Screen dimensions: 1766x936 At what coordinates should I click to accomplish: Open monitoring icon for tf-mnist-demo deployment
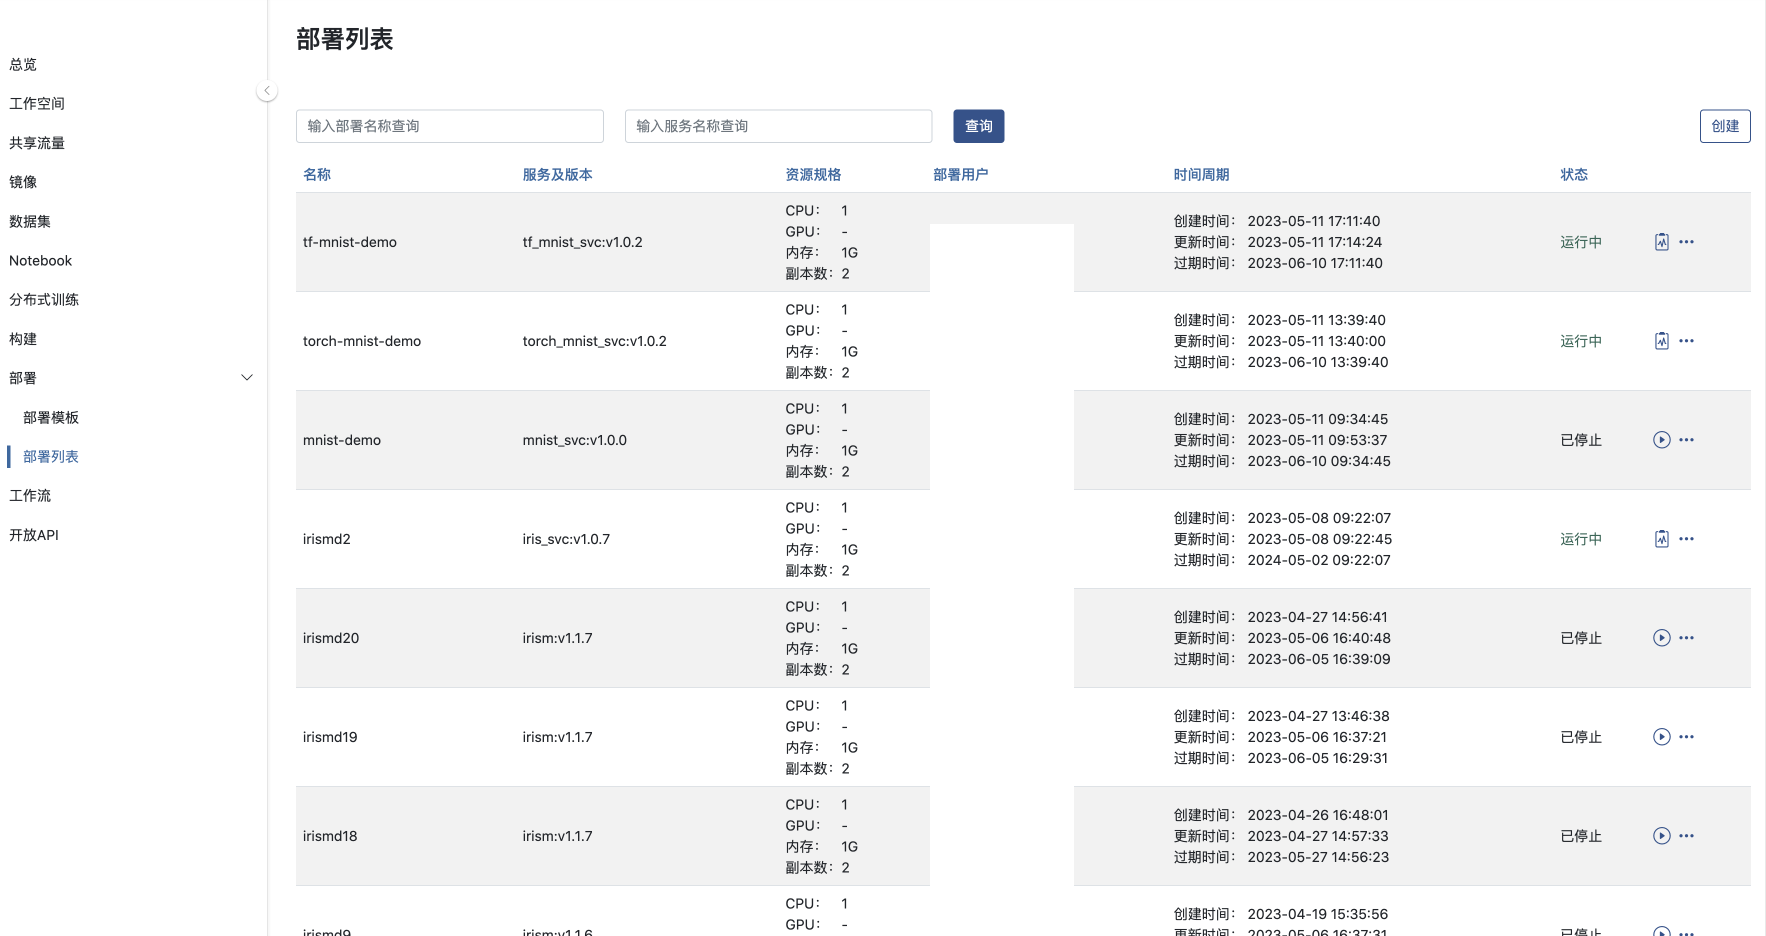(x=1661, y=242)
